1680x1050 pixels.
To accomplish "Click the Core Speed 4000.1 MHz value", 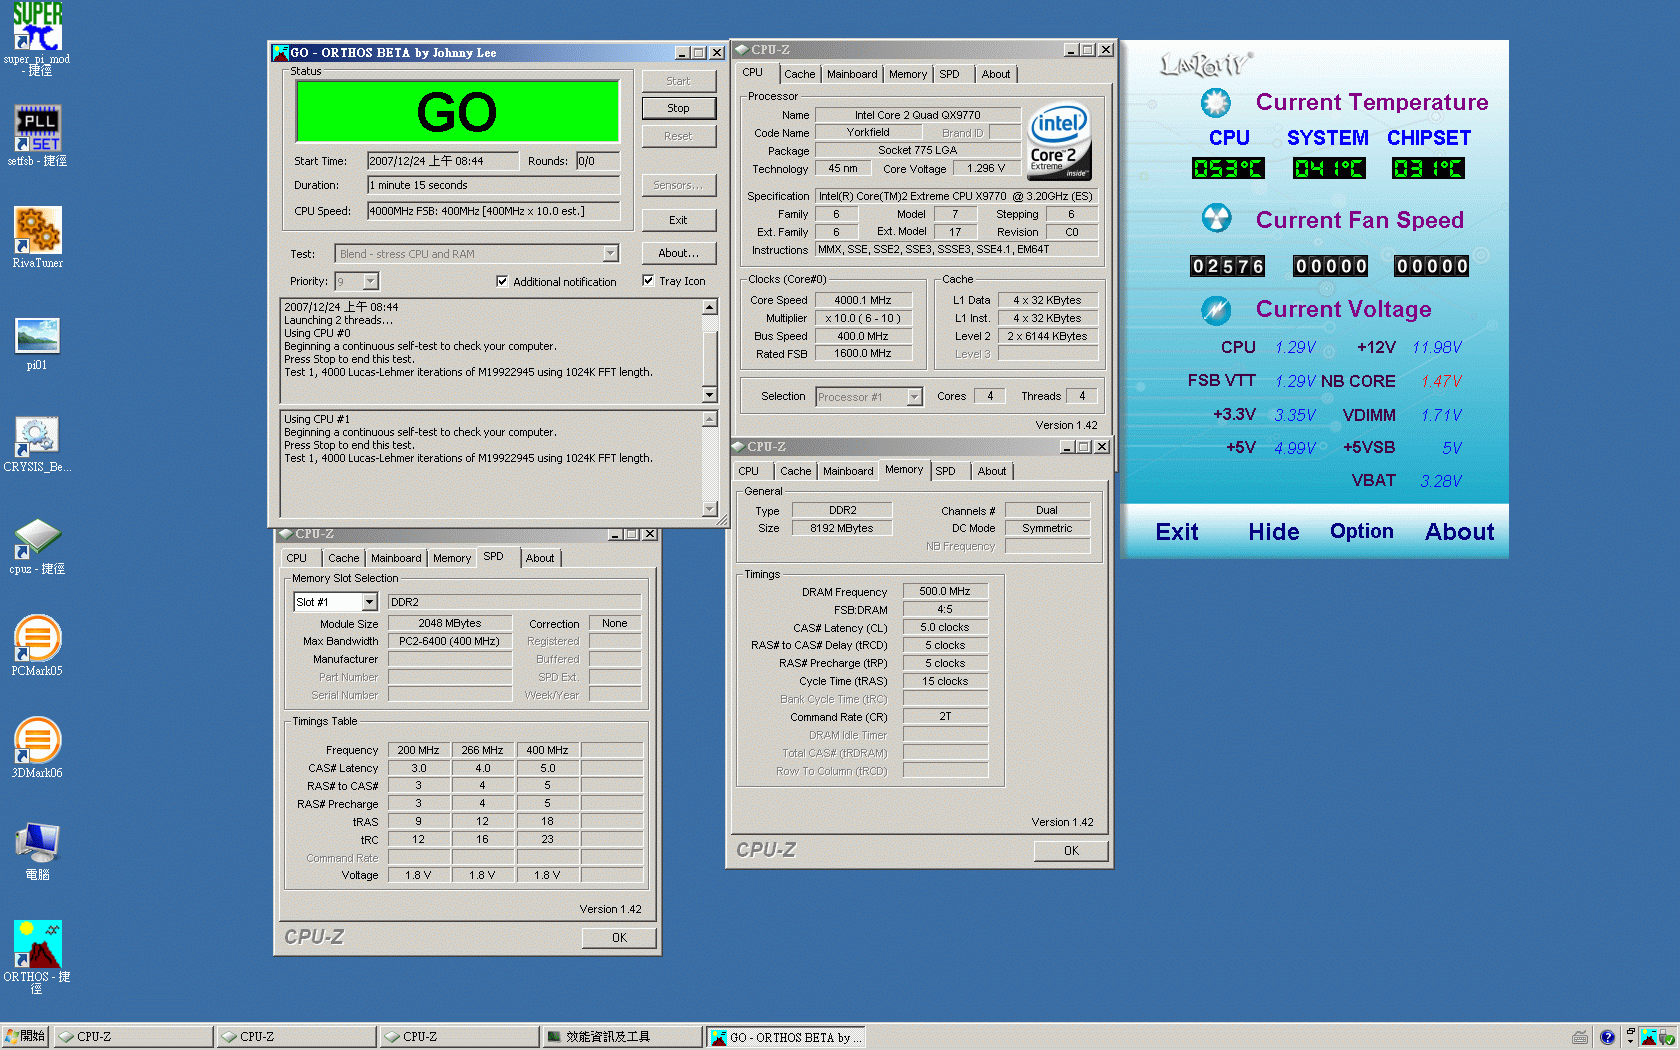I will pyautogui.click(x=863, y=300).
